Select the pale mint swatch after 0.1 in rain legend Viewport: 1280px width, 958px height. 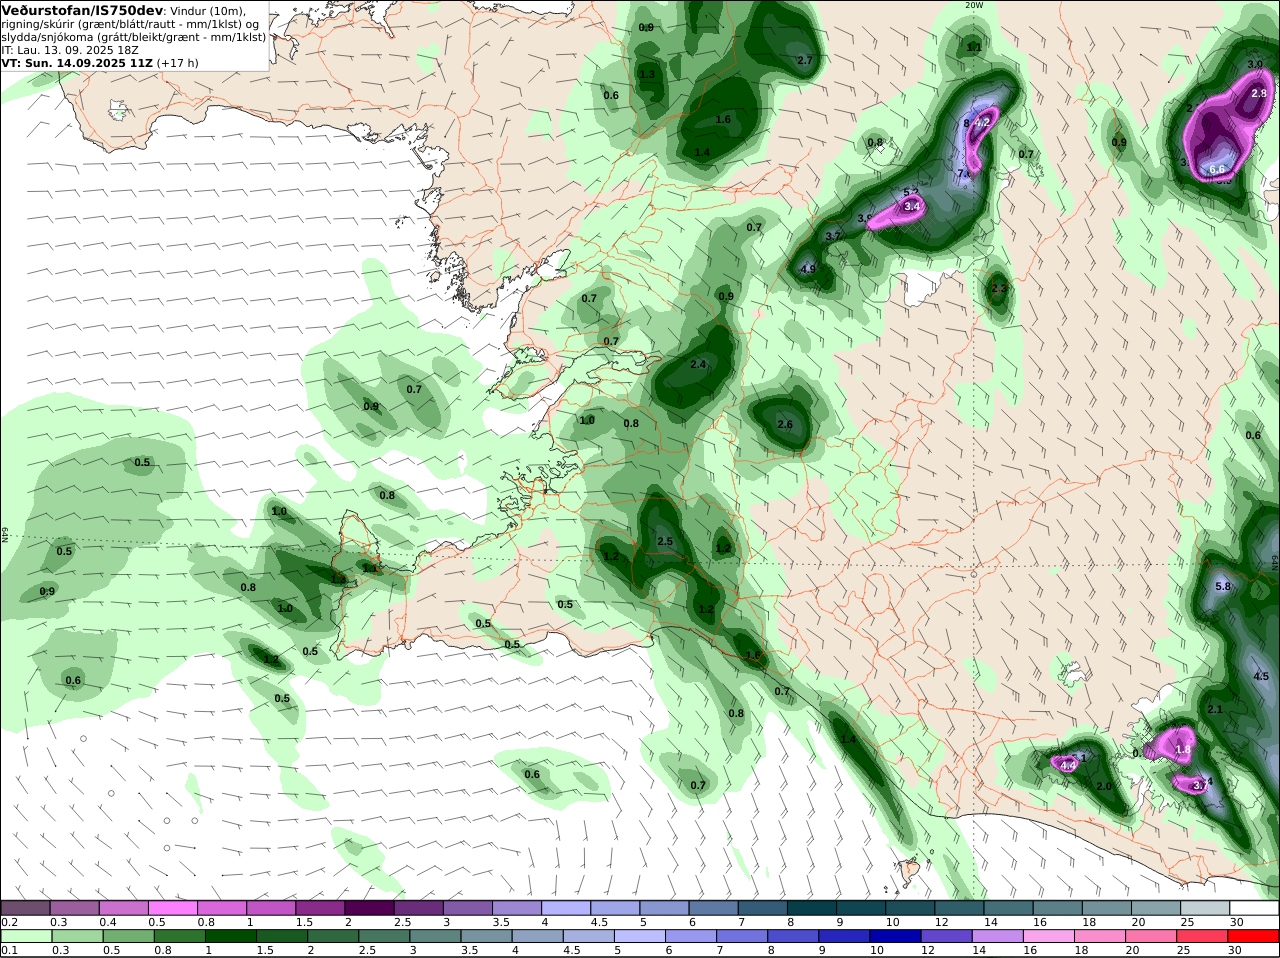pyautogui.click(x=26, y=937)
